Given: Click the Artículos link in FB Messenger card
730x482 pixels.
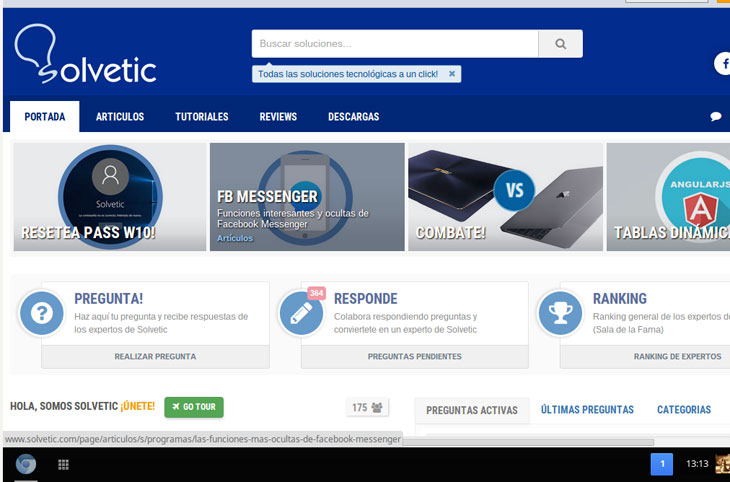Looking at the screenshot, I should pyautogui.click(x=235, y=238).
